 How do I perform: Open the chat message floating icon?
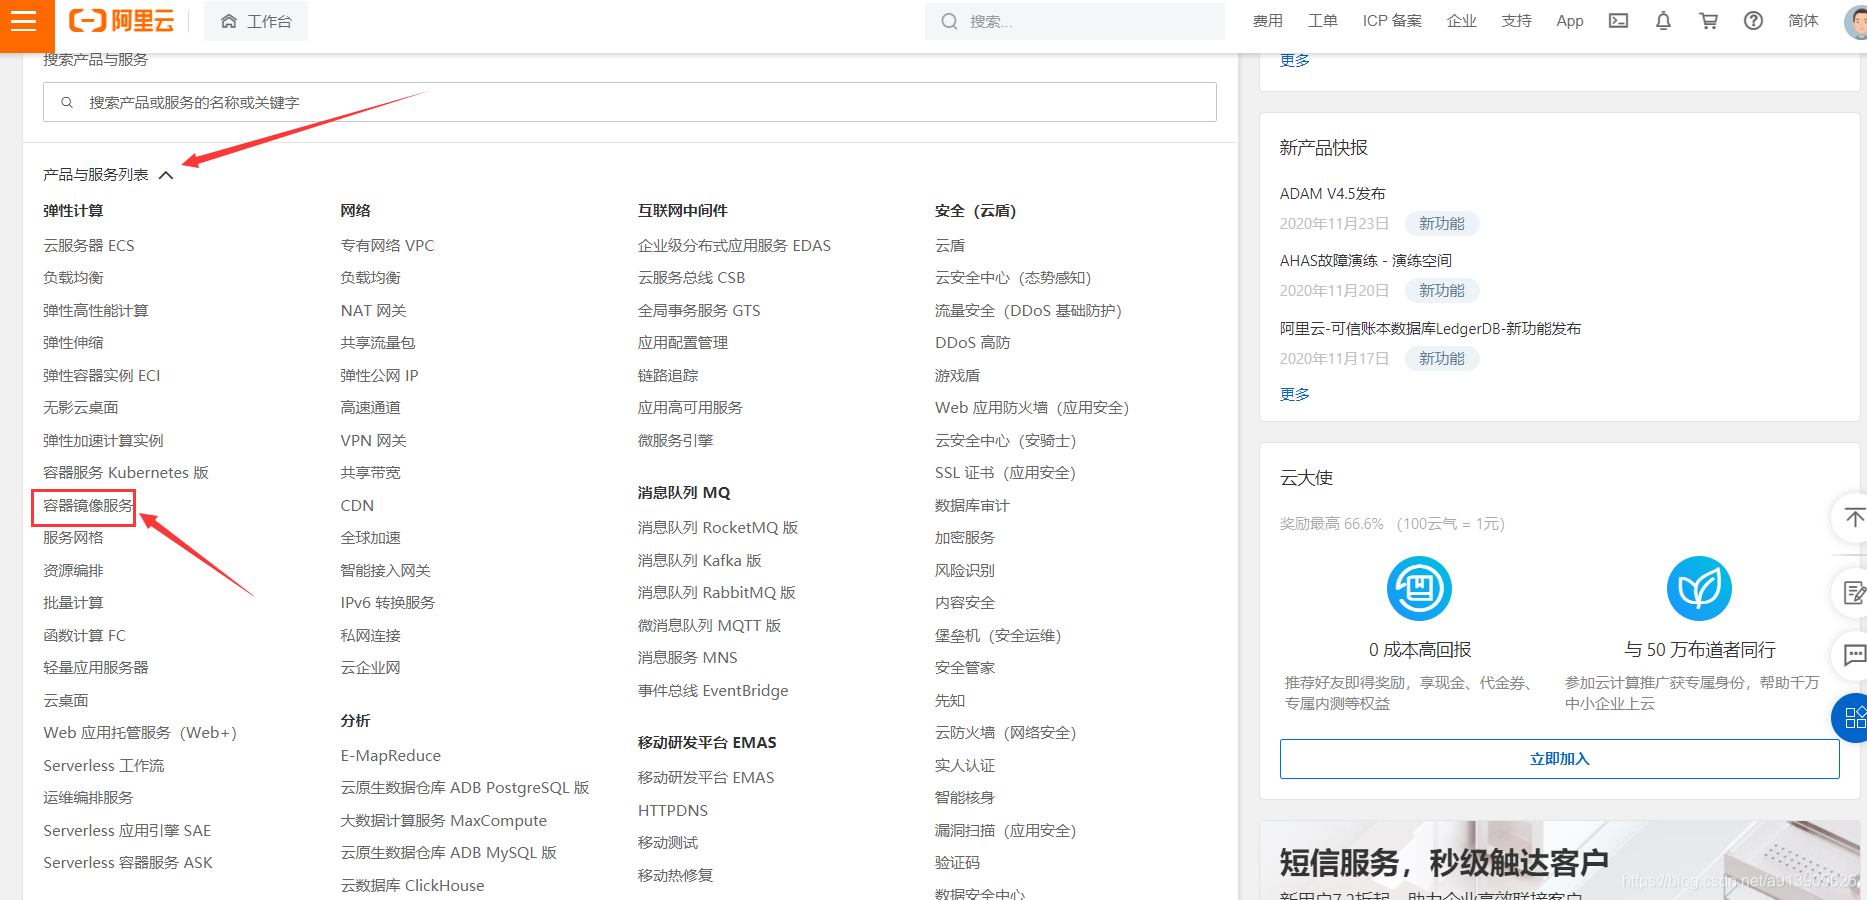coord(1853,656)
